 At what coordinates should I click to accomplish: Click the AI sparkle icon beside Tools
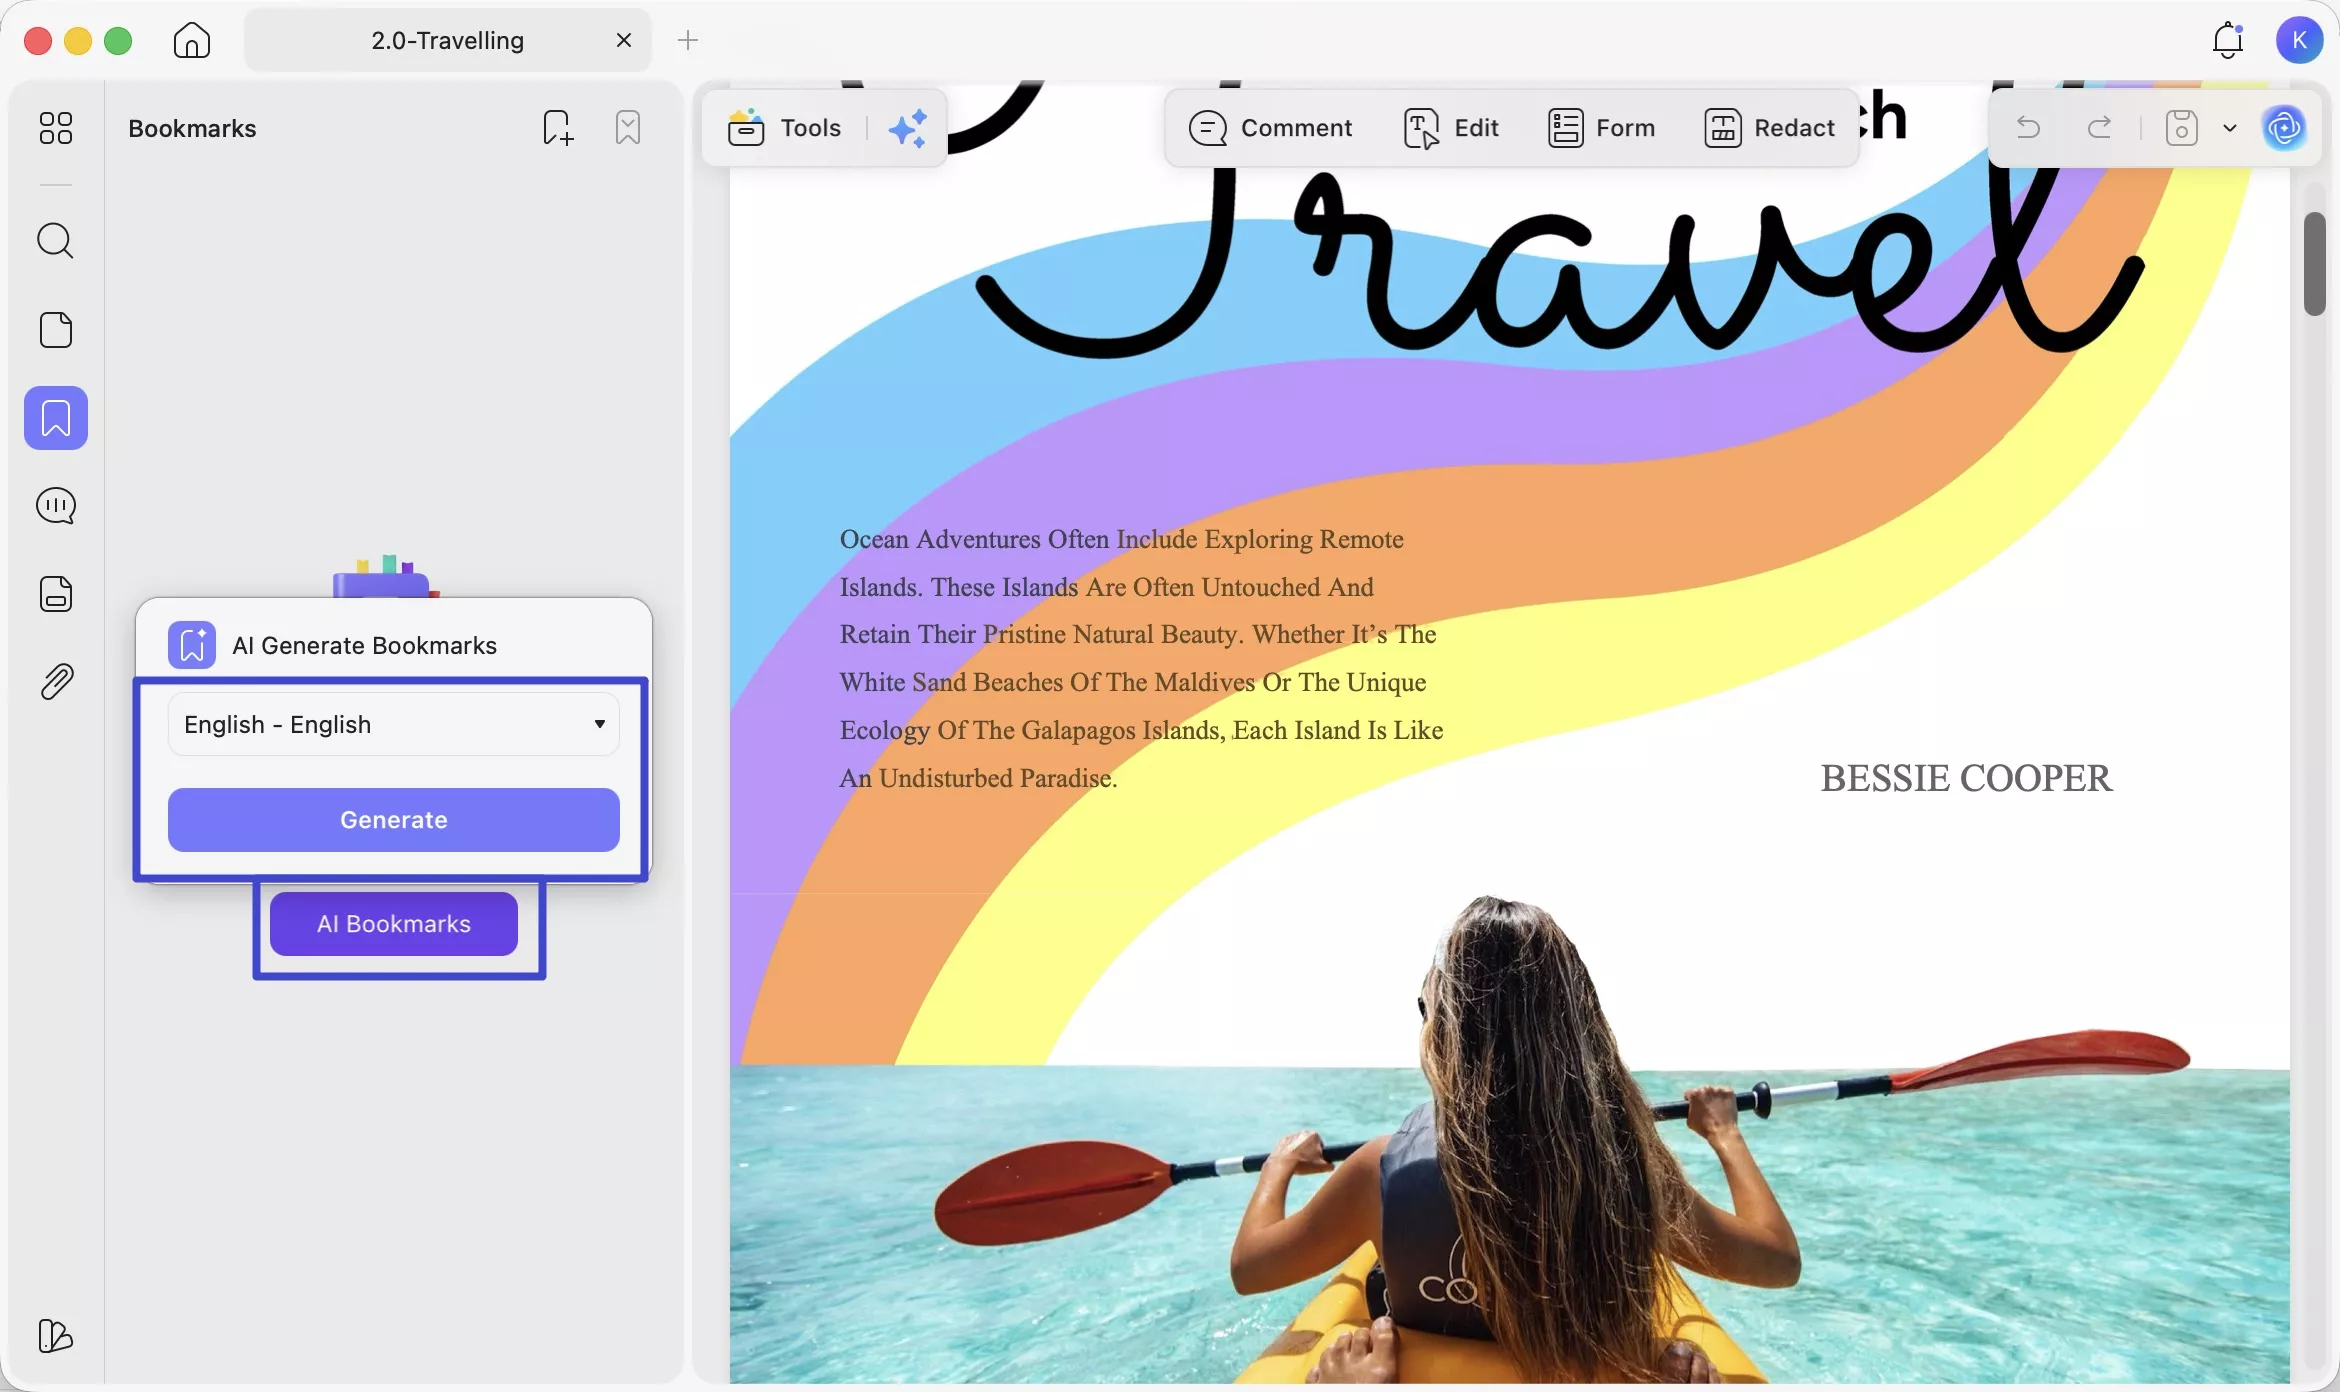(908, 128)
